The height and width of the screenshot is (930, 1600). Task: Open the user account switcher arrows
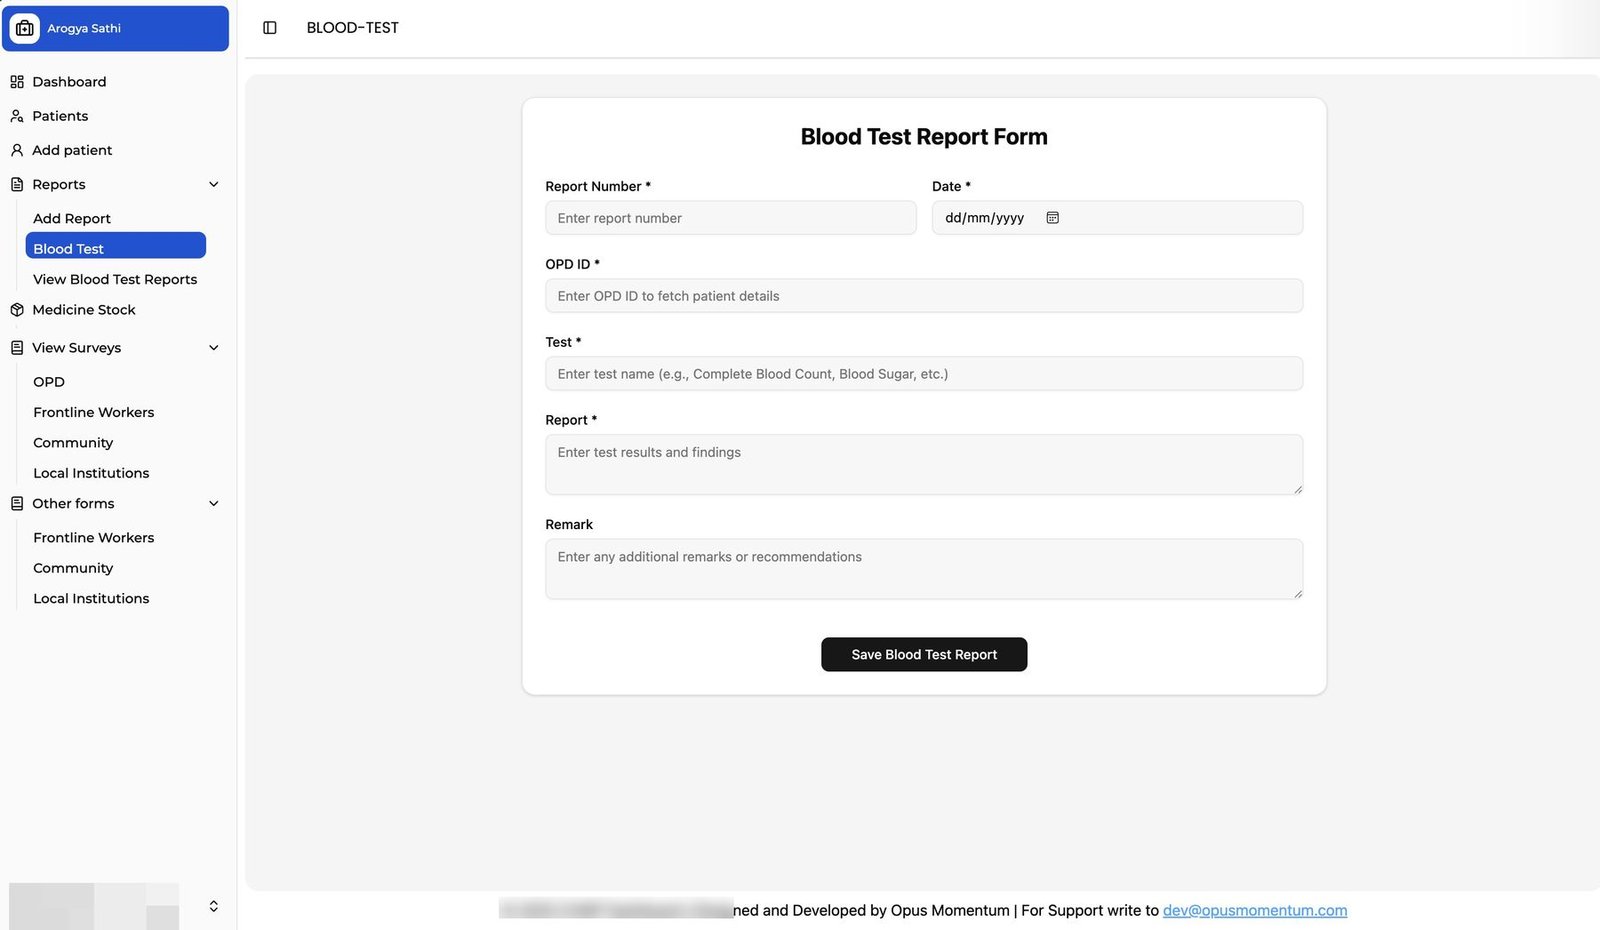(214, 906)
